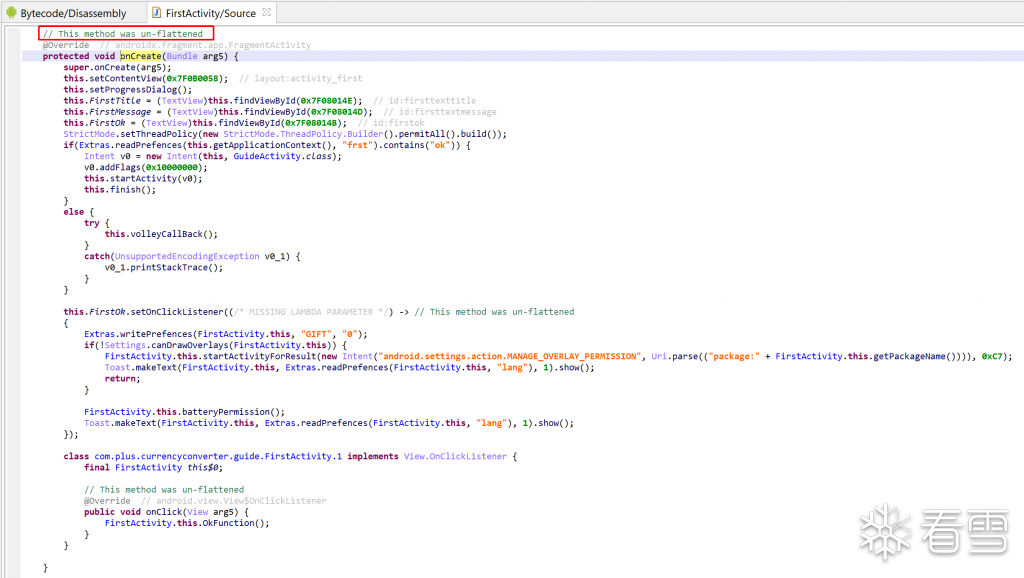1024x578 pixels.
Task: Click the canDrawOverlays method call
Action: click(189, 345)
